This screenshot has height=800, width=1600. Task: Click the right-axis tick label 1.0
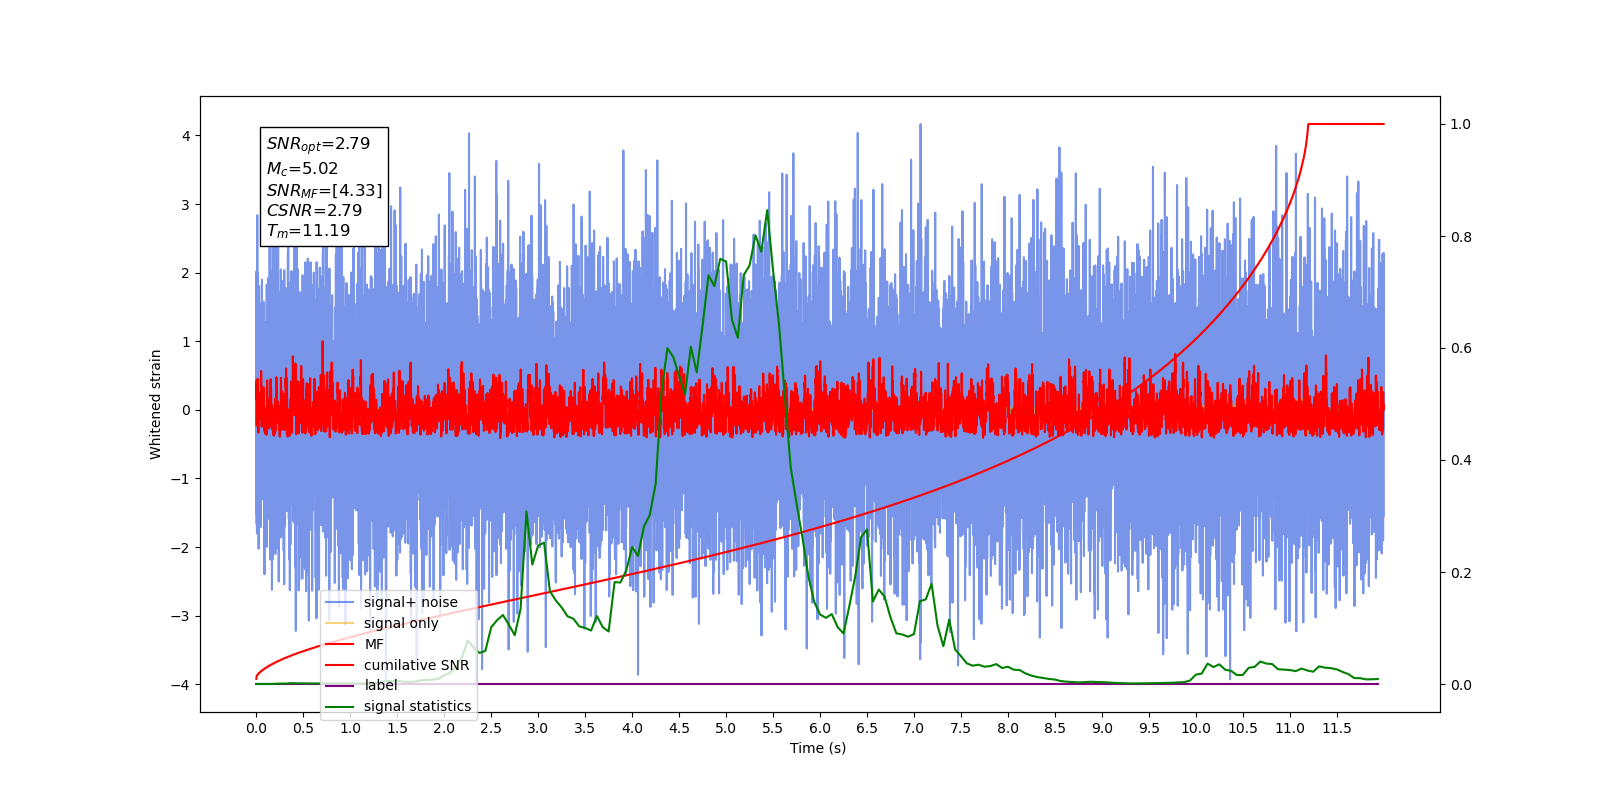(x=1461, y=124)
